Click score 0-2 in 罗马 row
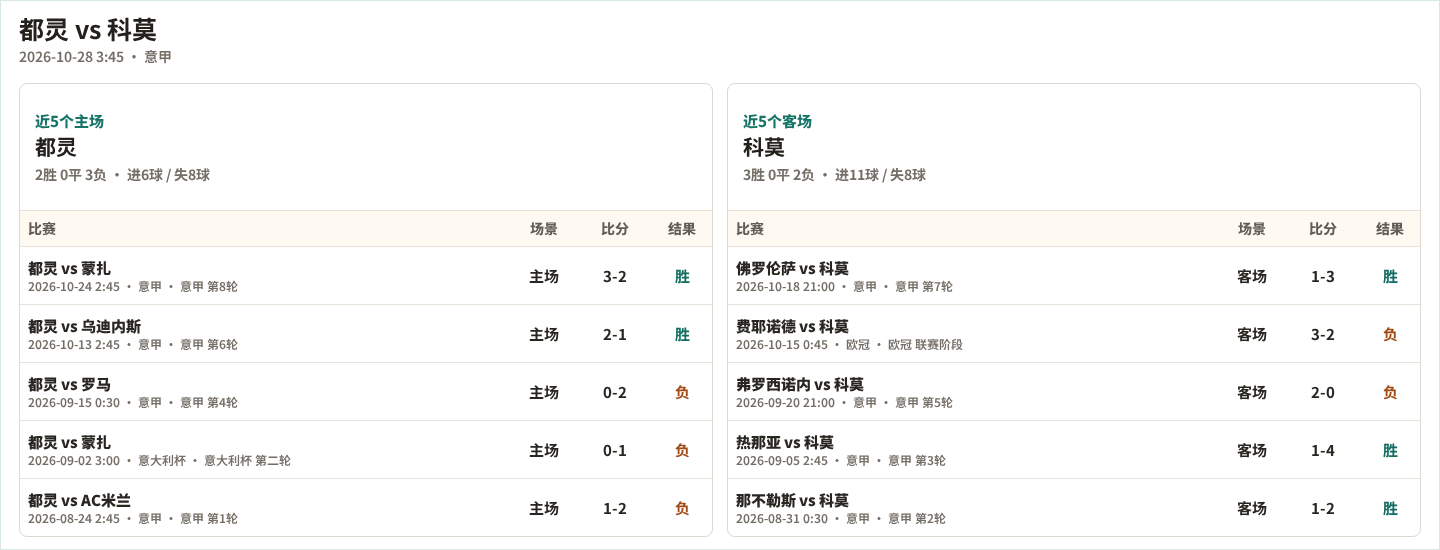Screen dimensions: 1440x550 (x=615, y=392)
